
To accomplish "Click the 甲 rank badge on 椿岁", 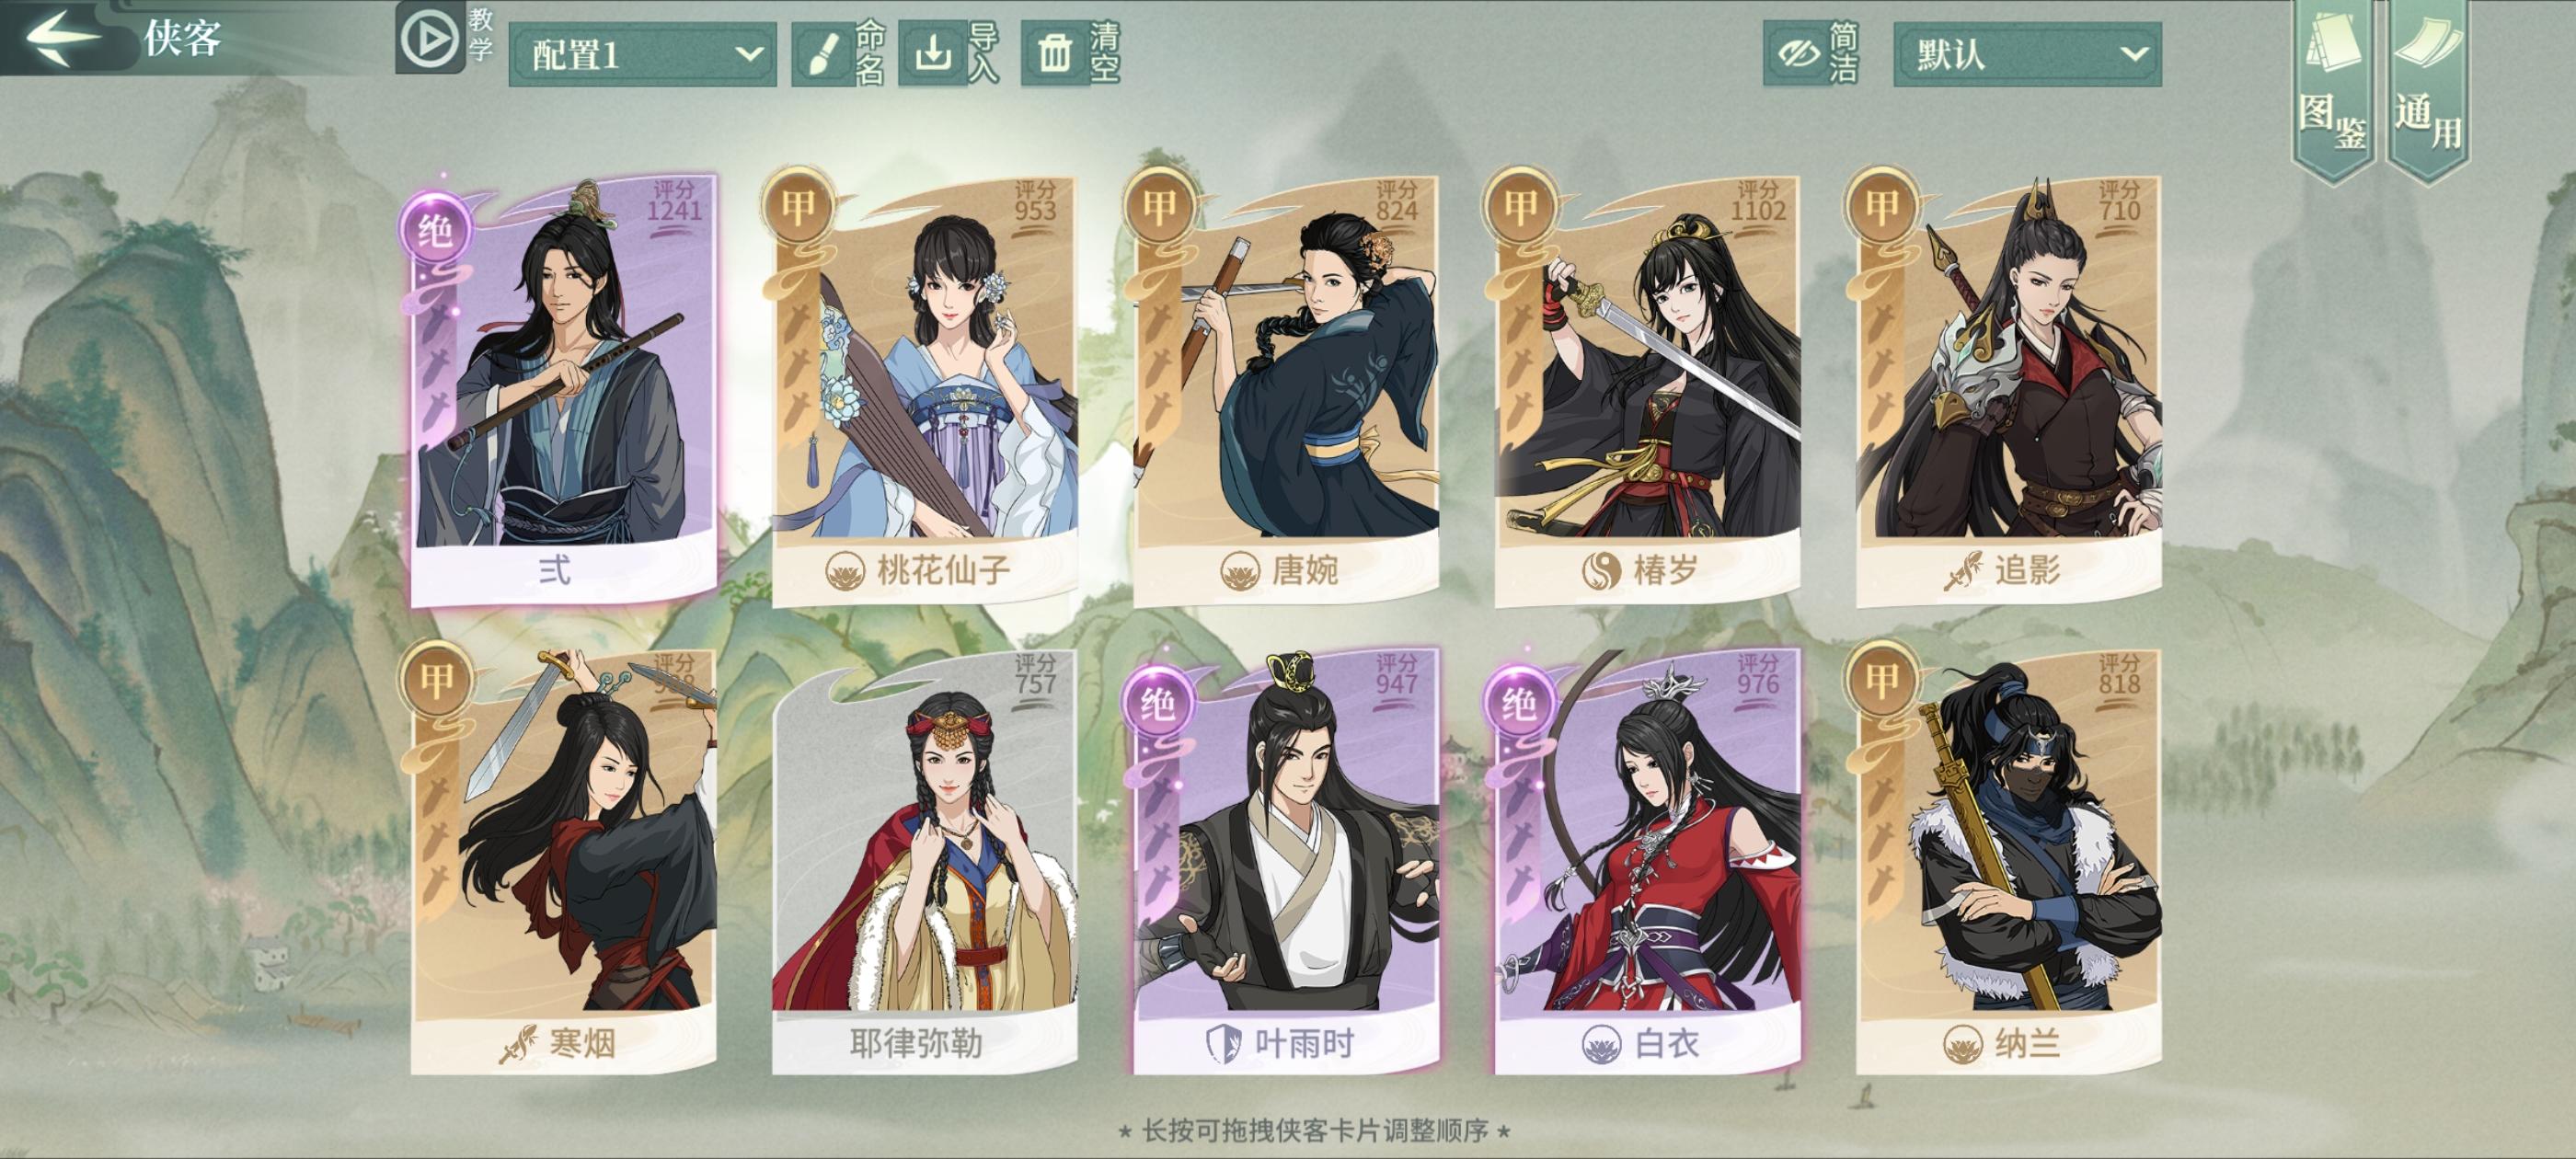I will pos(1519,207).
